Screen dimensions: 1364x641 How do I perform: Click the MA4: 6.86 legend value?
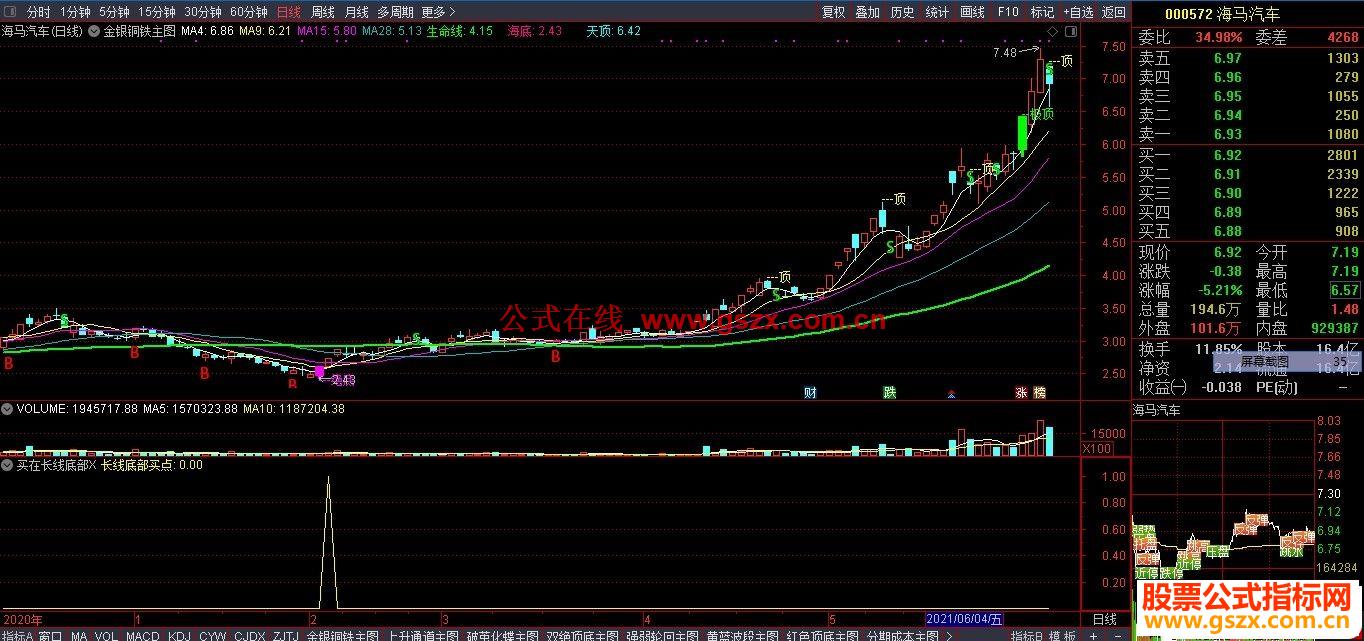[x=207, y=31]
